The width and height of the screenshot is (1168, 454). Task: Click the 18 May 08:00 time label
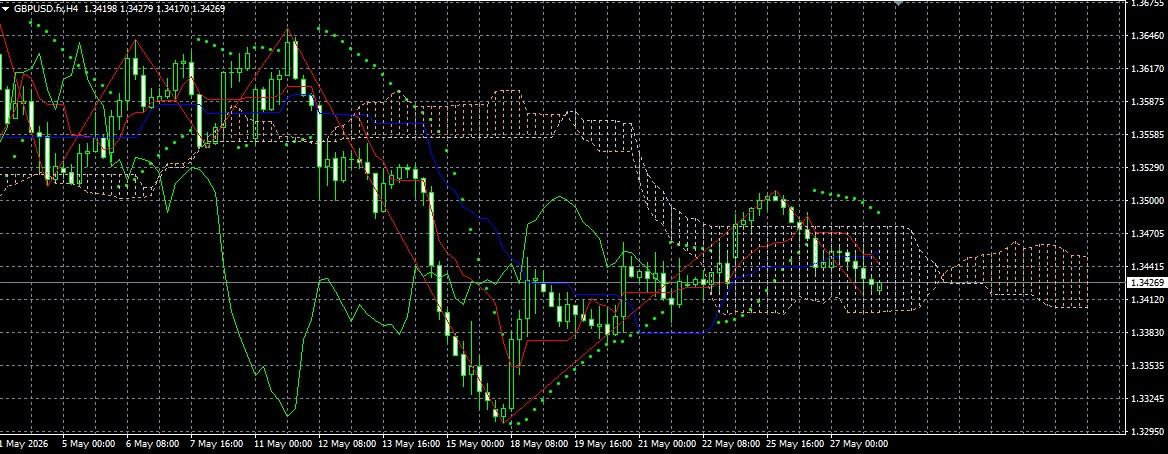click(539, 444)
